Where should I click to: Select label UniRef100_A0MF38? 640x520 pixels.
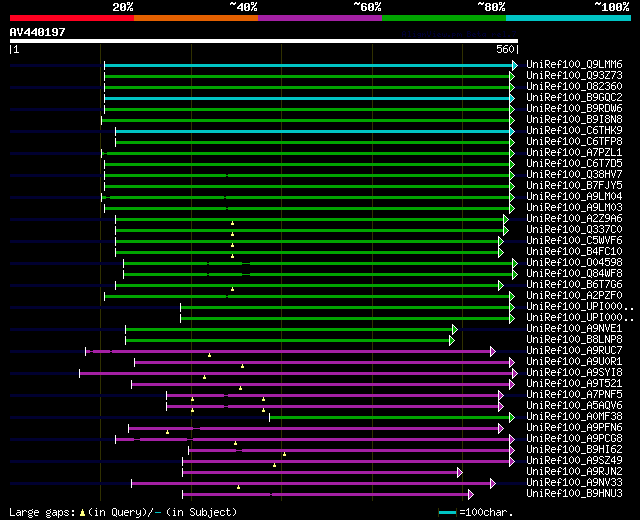pyautogui.click(x=574, y=417)
